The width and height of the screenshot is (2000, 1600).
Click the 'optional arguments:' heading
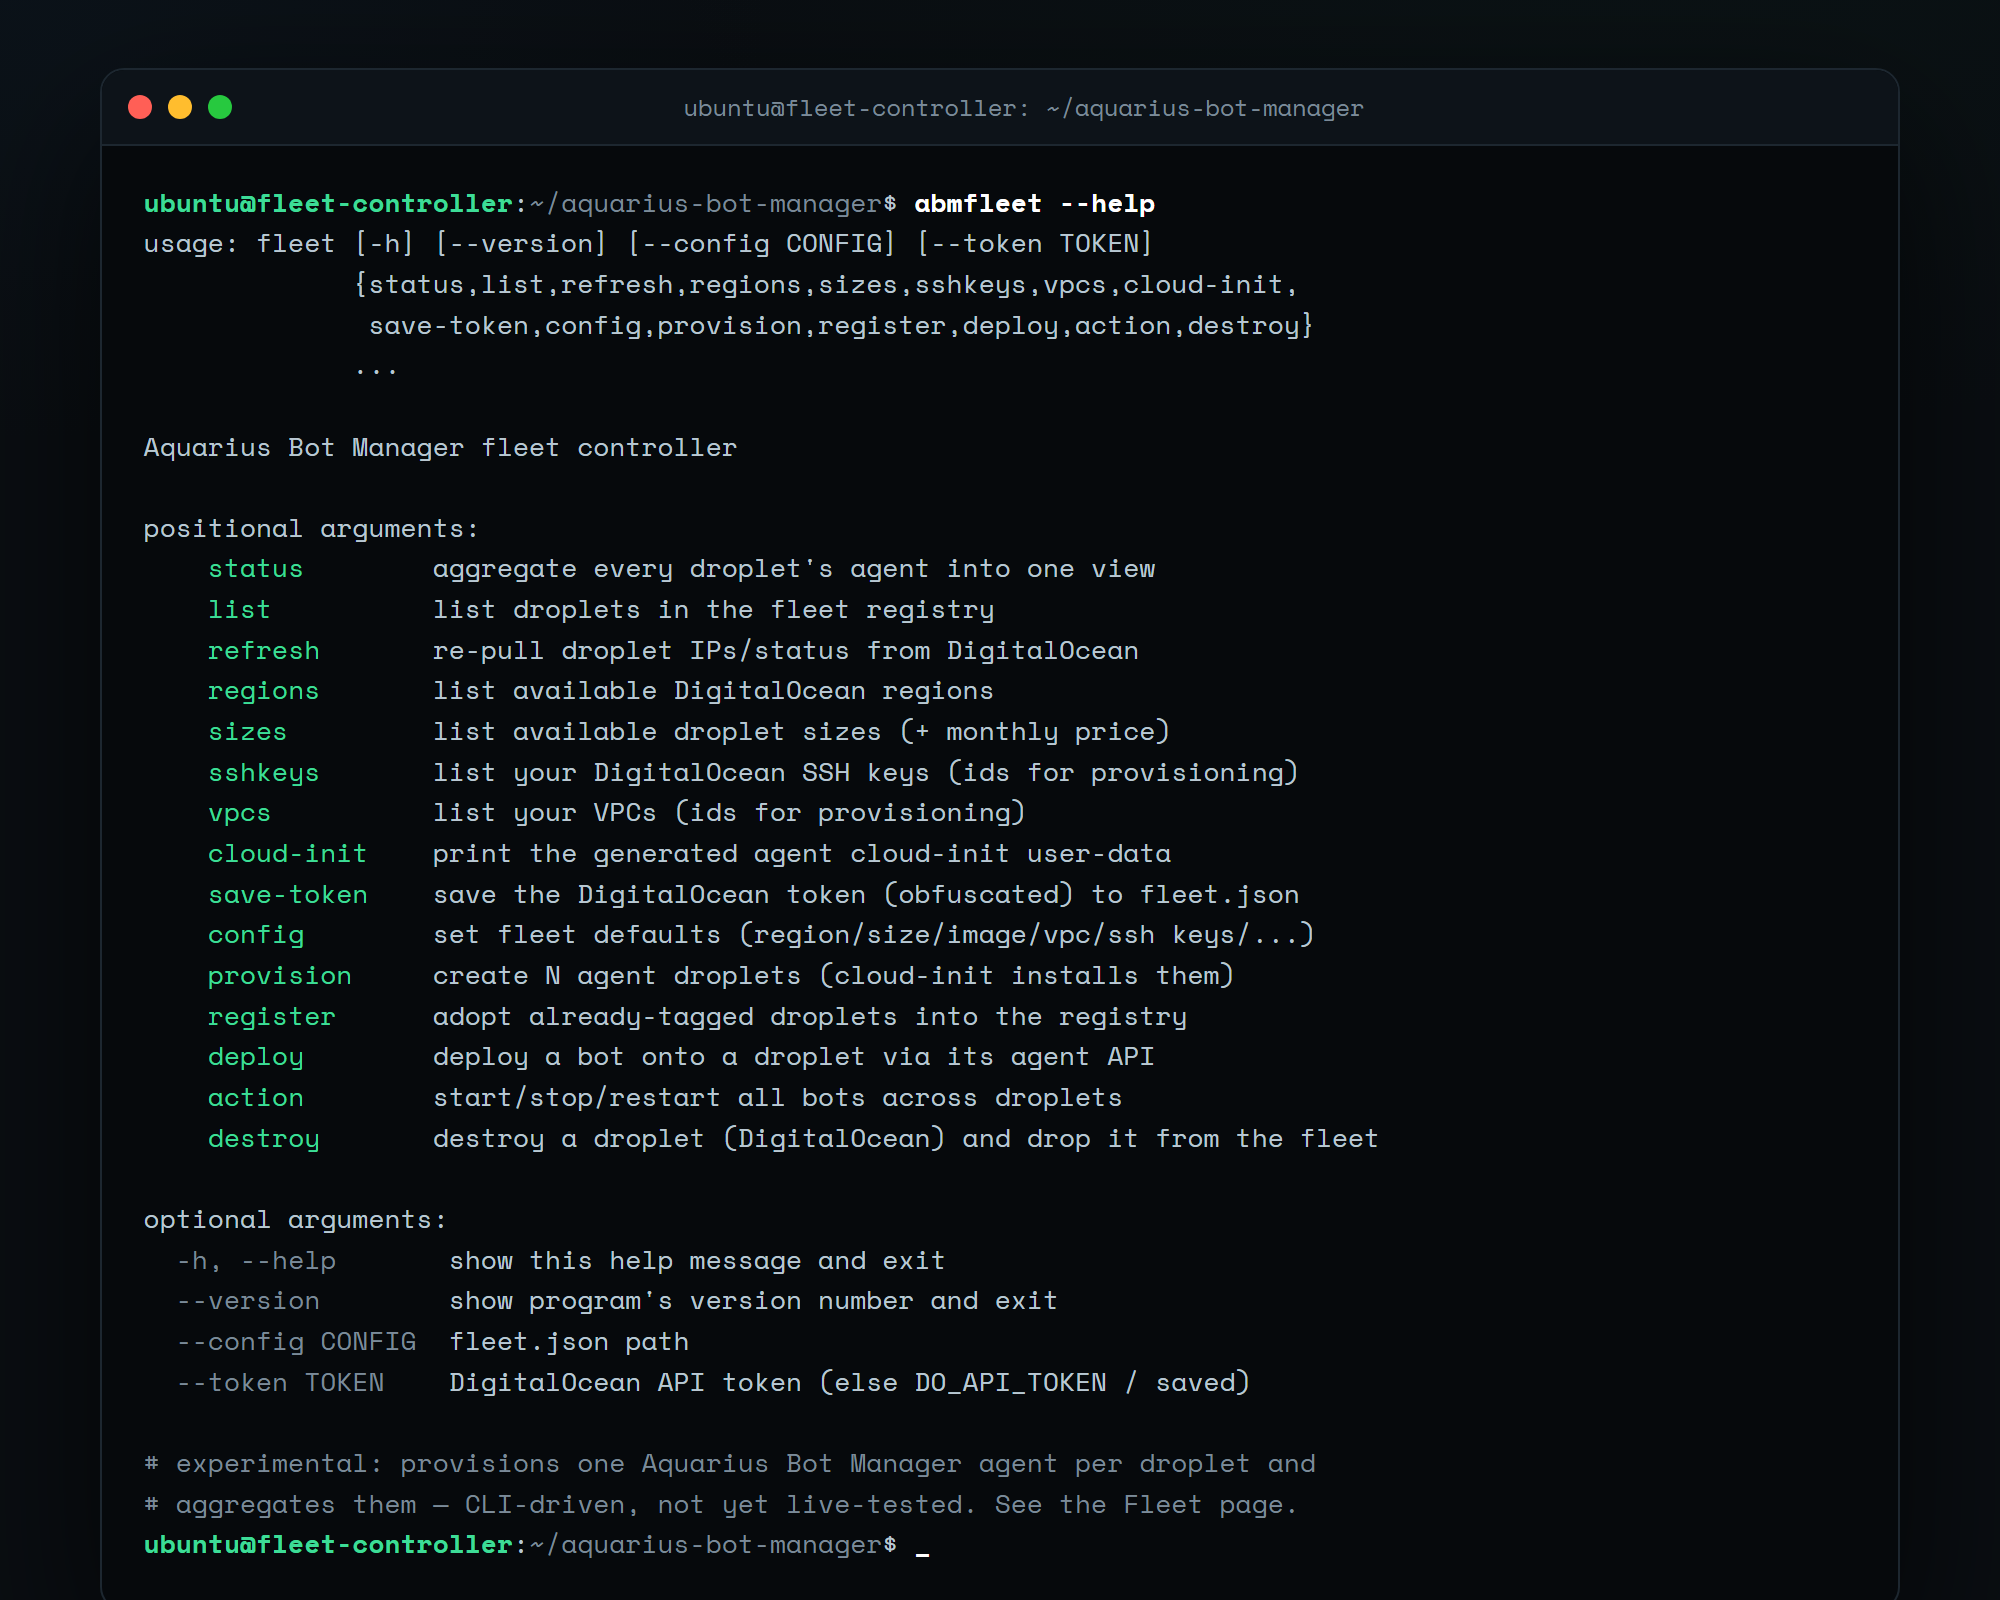295,1220
